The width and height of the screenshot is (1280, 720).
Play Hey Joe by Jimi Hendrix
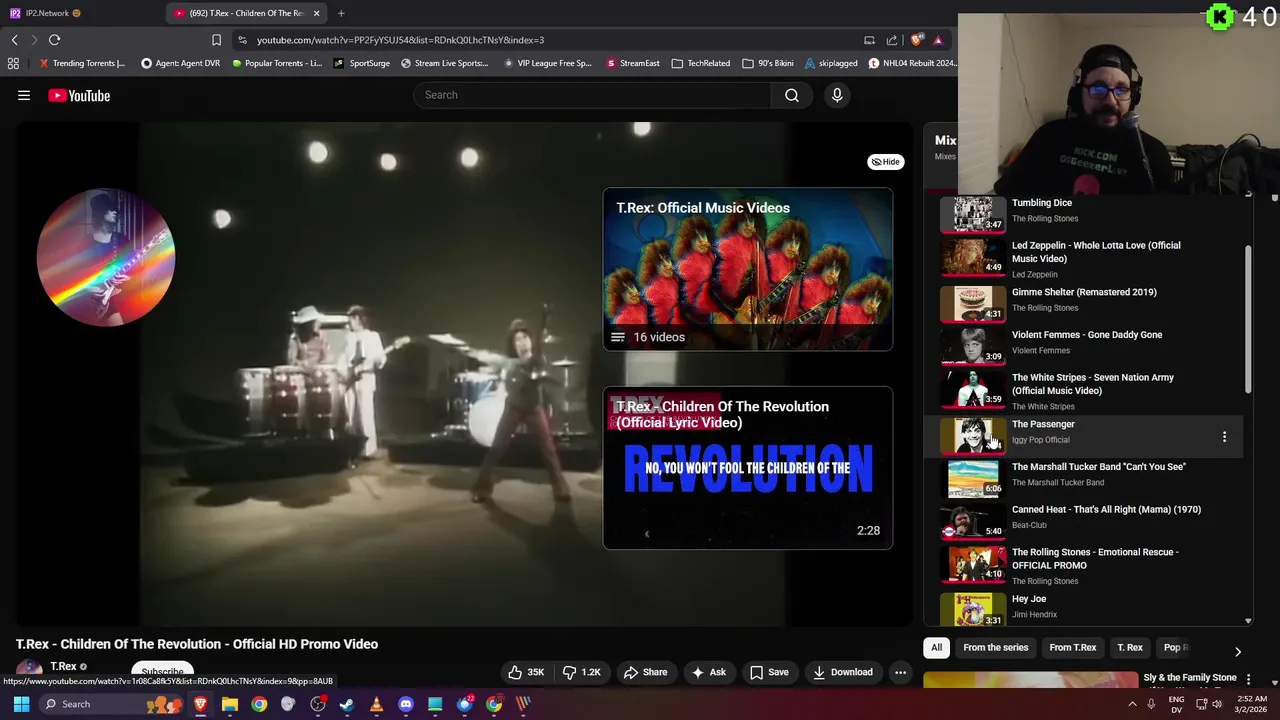pyautogui.click(x=1085, y=607)
